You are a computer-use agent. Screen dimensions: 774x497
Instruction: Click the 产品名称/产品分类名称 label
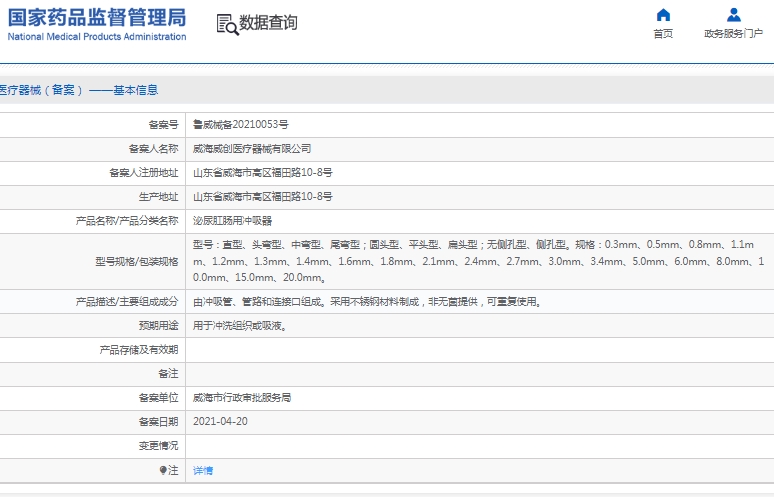[x=127, y=221]
